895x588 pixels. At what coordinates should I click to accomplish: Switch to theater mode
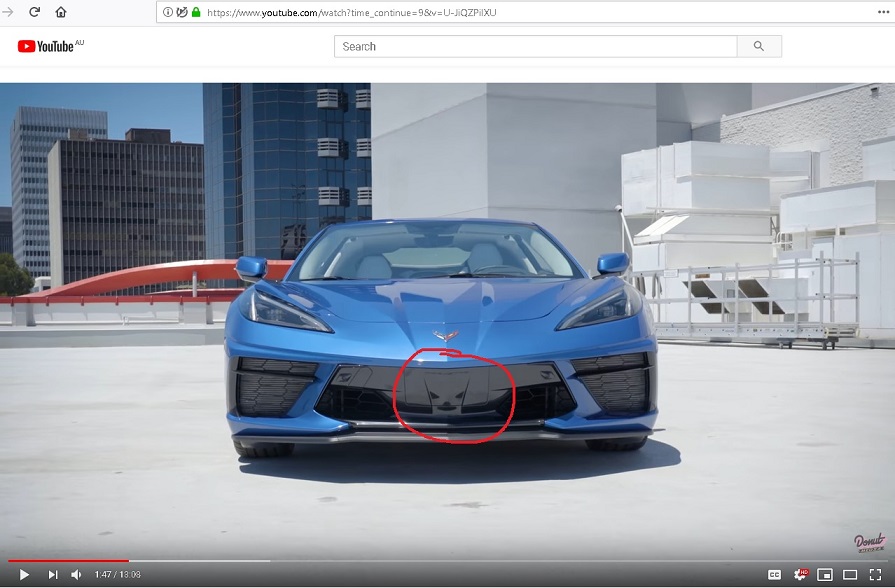[850, 574]
